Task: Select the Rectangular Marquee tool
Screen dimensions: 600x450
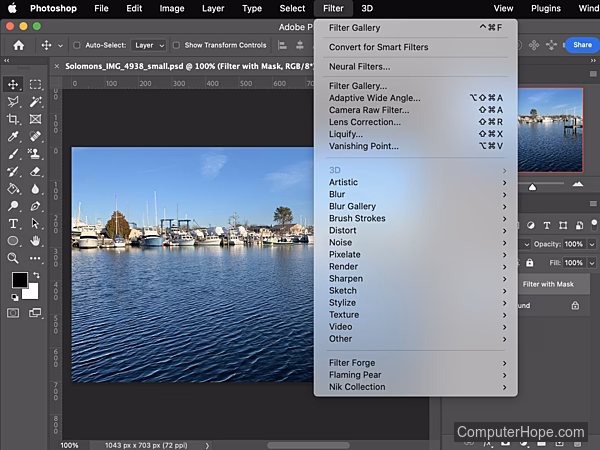Action: coord(35,85)
